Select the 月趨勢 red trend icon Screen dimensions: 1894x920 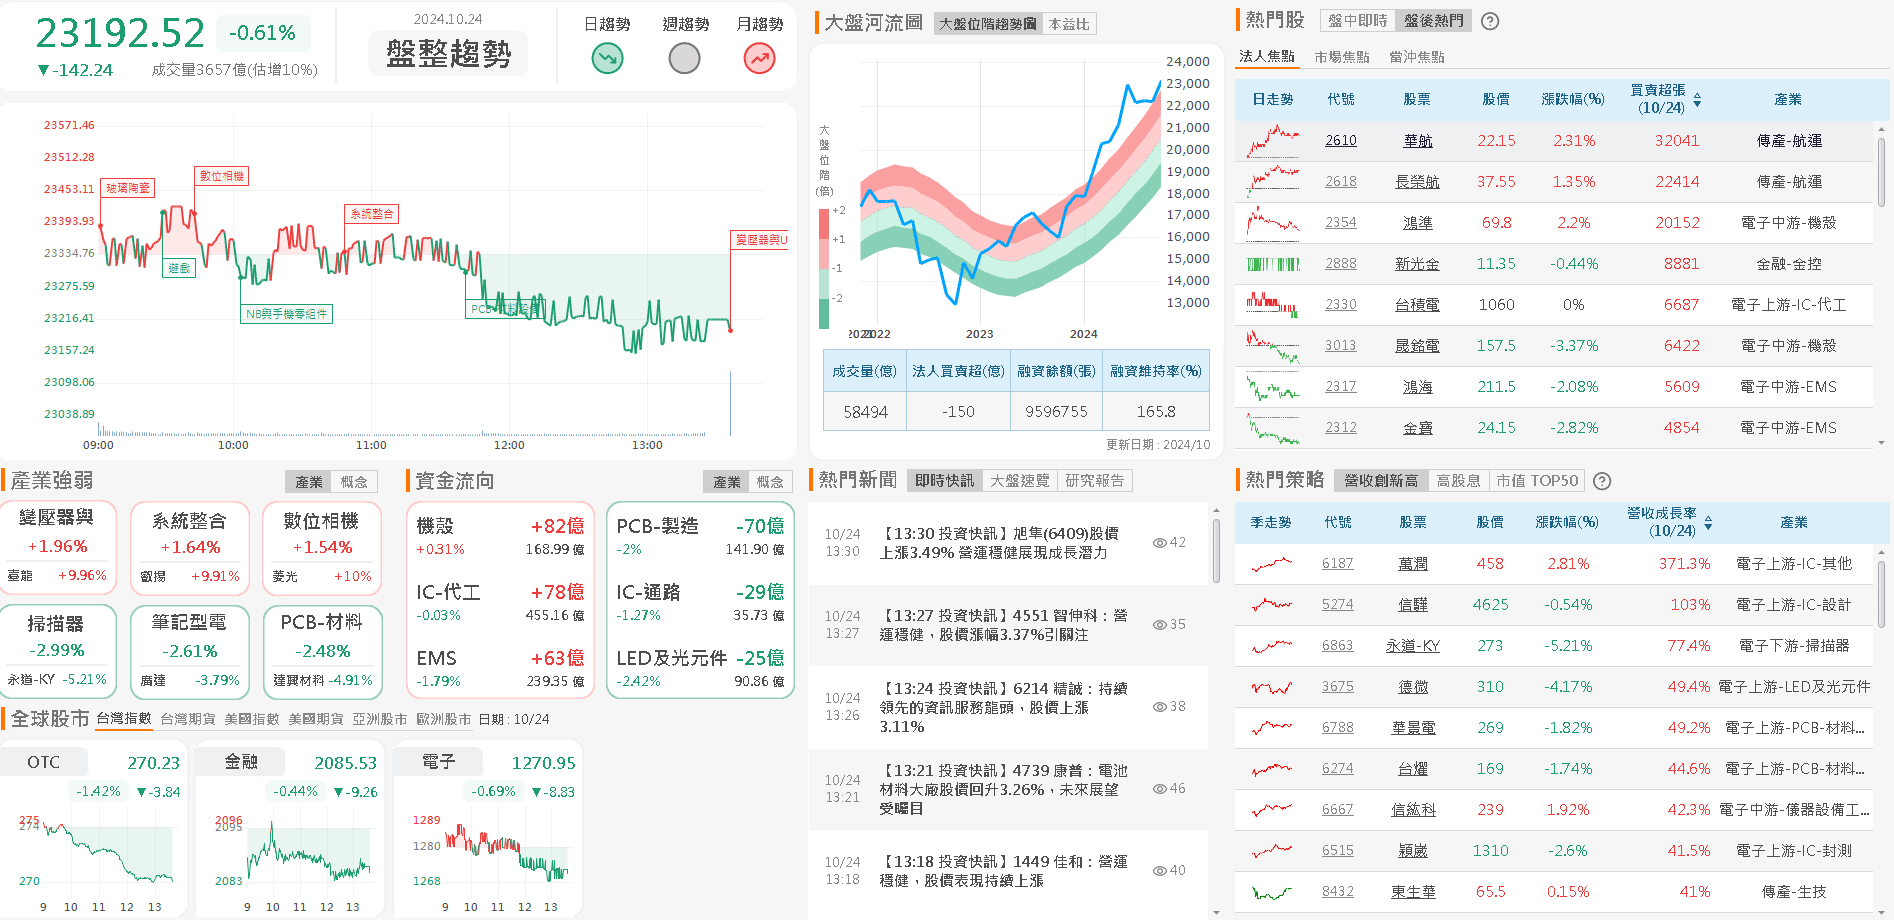point(759,57)
